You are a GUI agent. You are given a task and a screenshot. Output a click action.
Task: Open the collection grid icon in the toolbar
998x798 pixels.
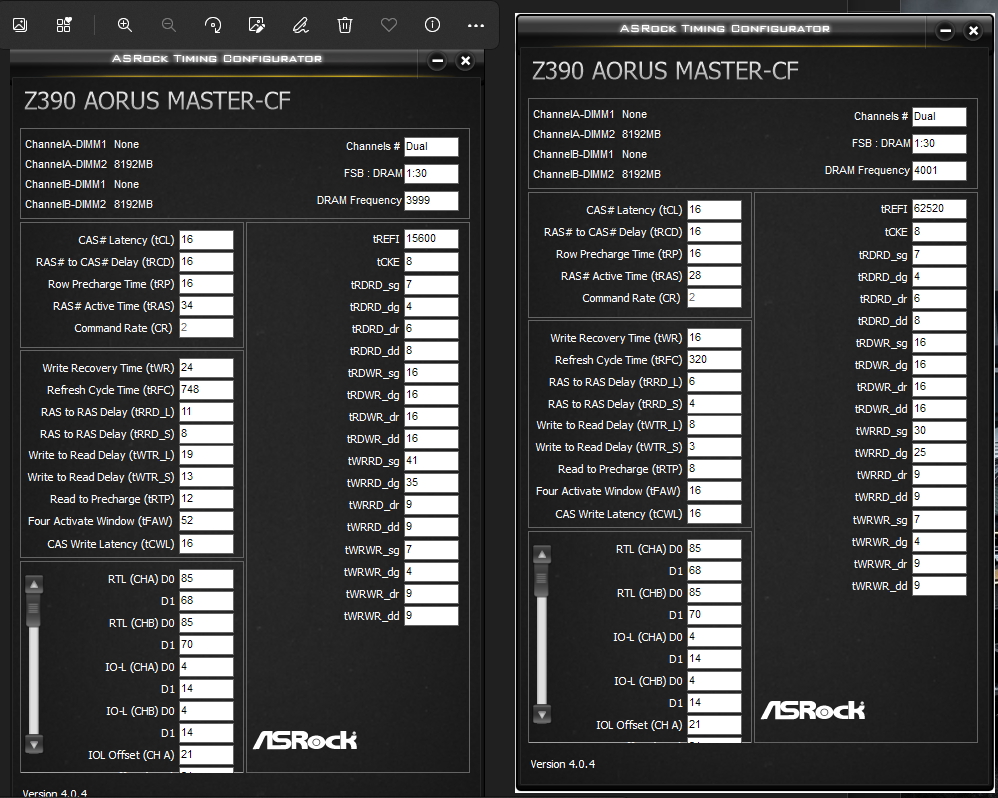click(64, 25)
